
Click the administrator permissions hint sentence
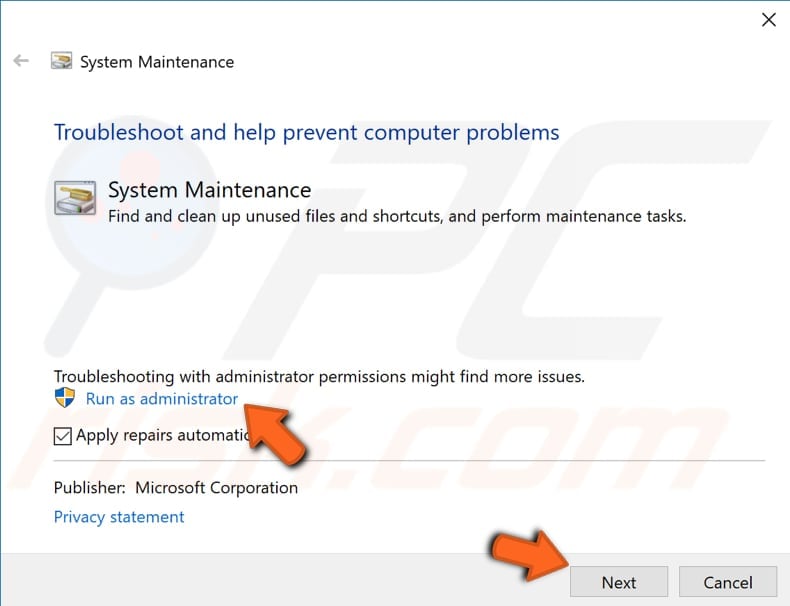319,376
